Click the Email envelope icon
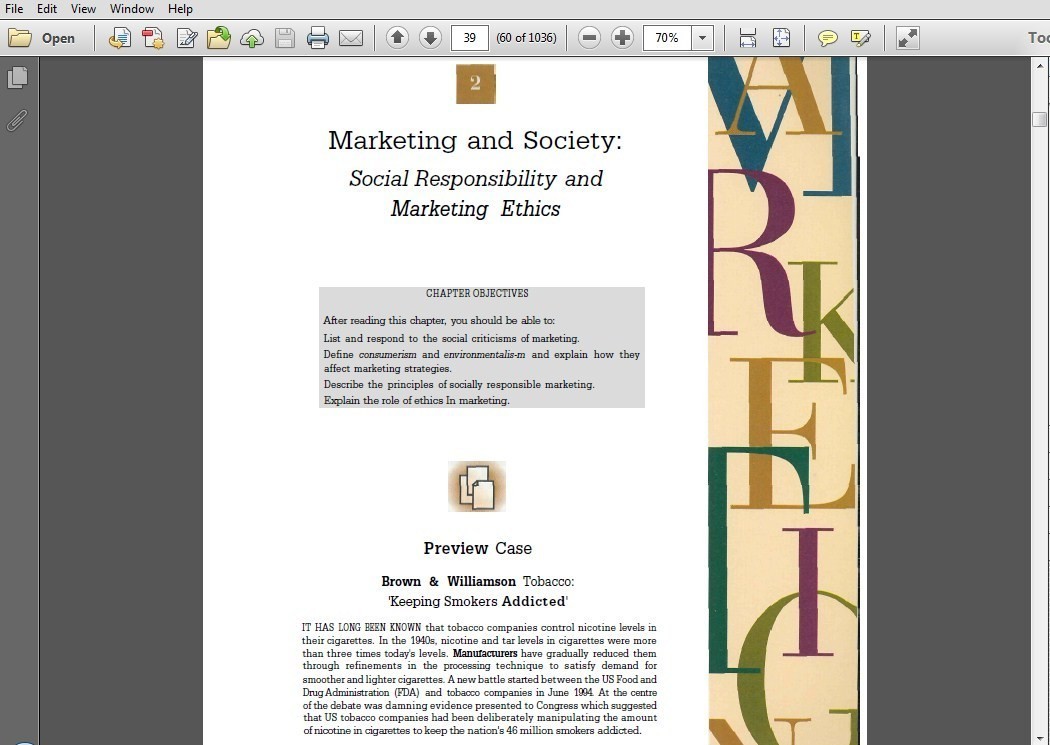This screenshot has width=1050, height=745. [x=351, y=38]
